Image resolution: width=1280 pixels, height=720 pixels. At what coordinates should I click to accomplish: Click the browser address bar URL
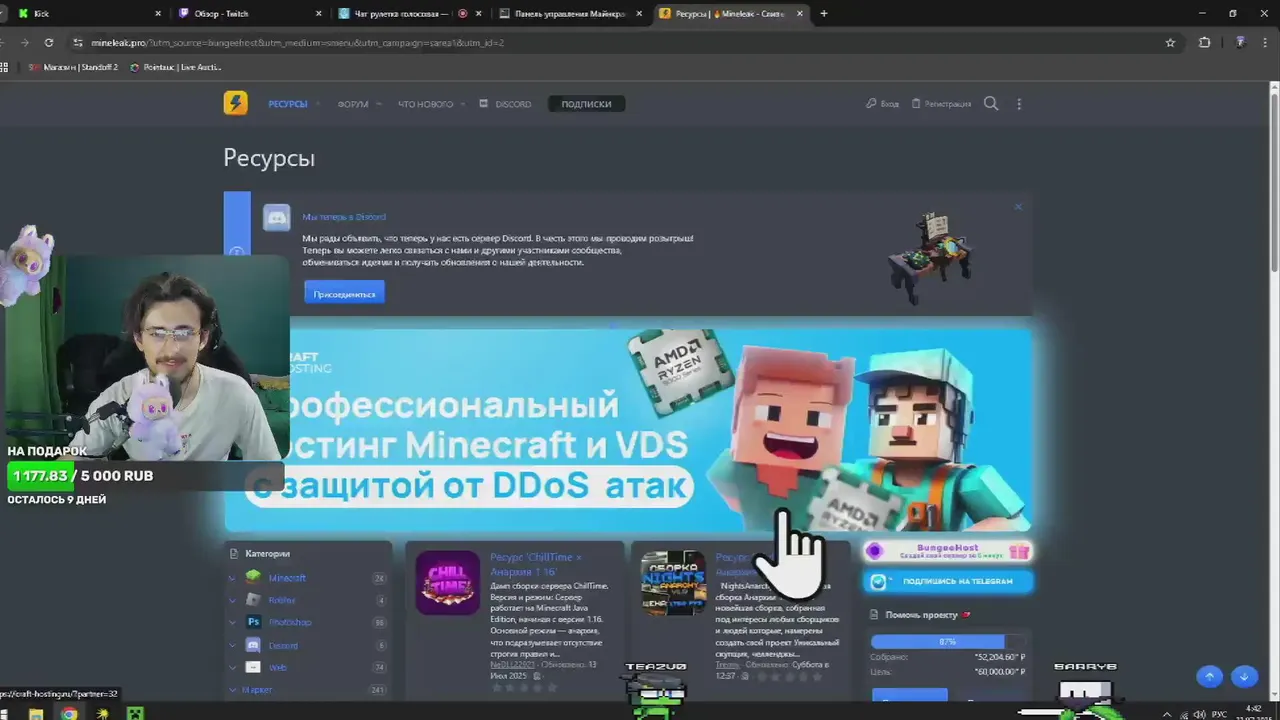297,43
